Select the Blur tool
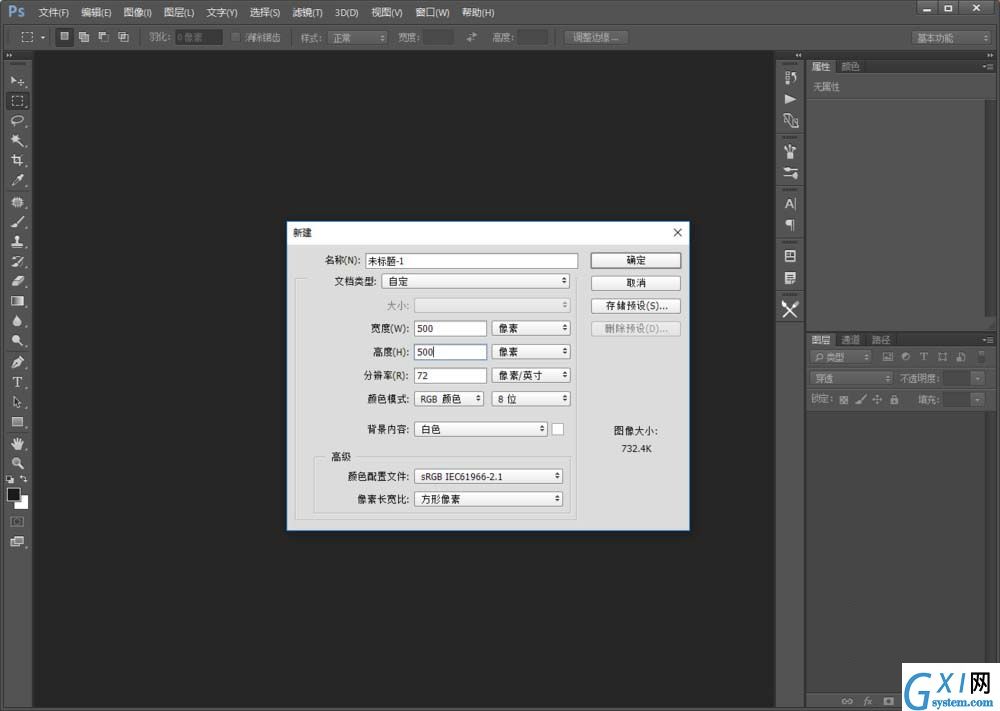 (17, 321)
